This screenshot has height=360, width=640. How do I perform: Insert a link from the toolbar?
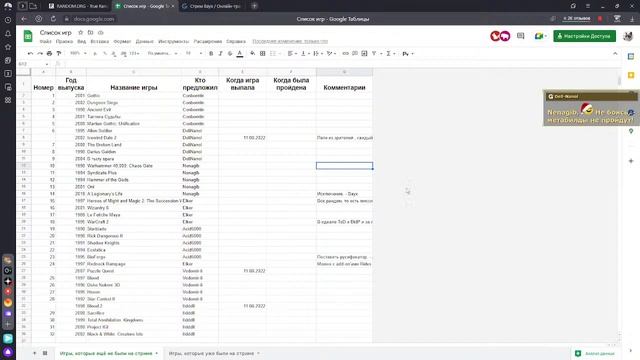pyautogui.click(x=345, y=53)
